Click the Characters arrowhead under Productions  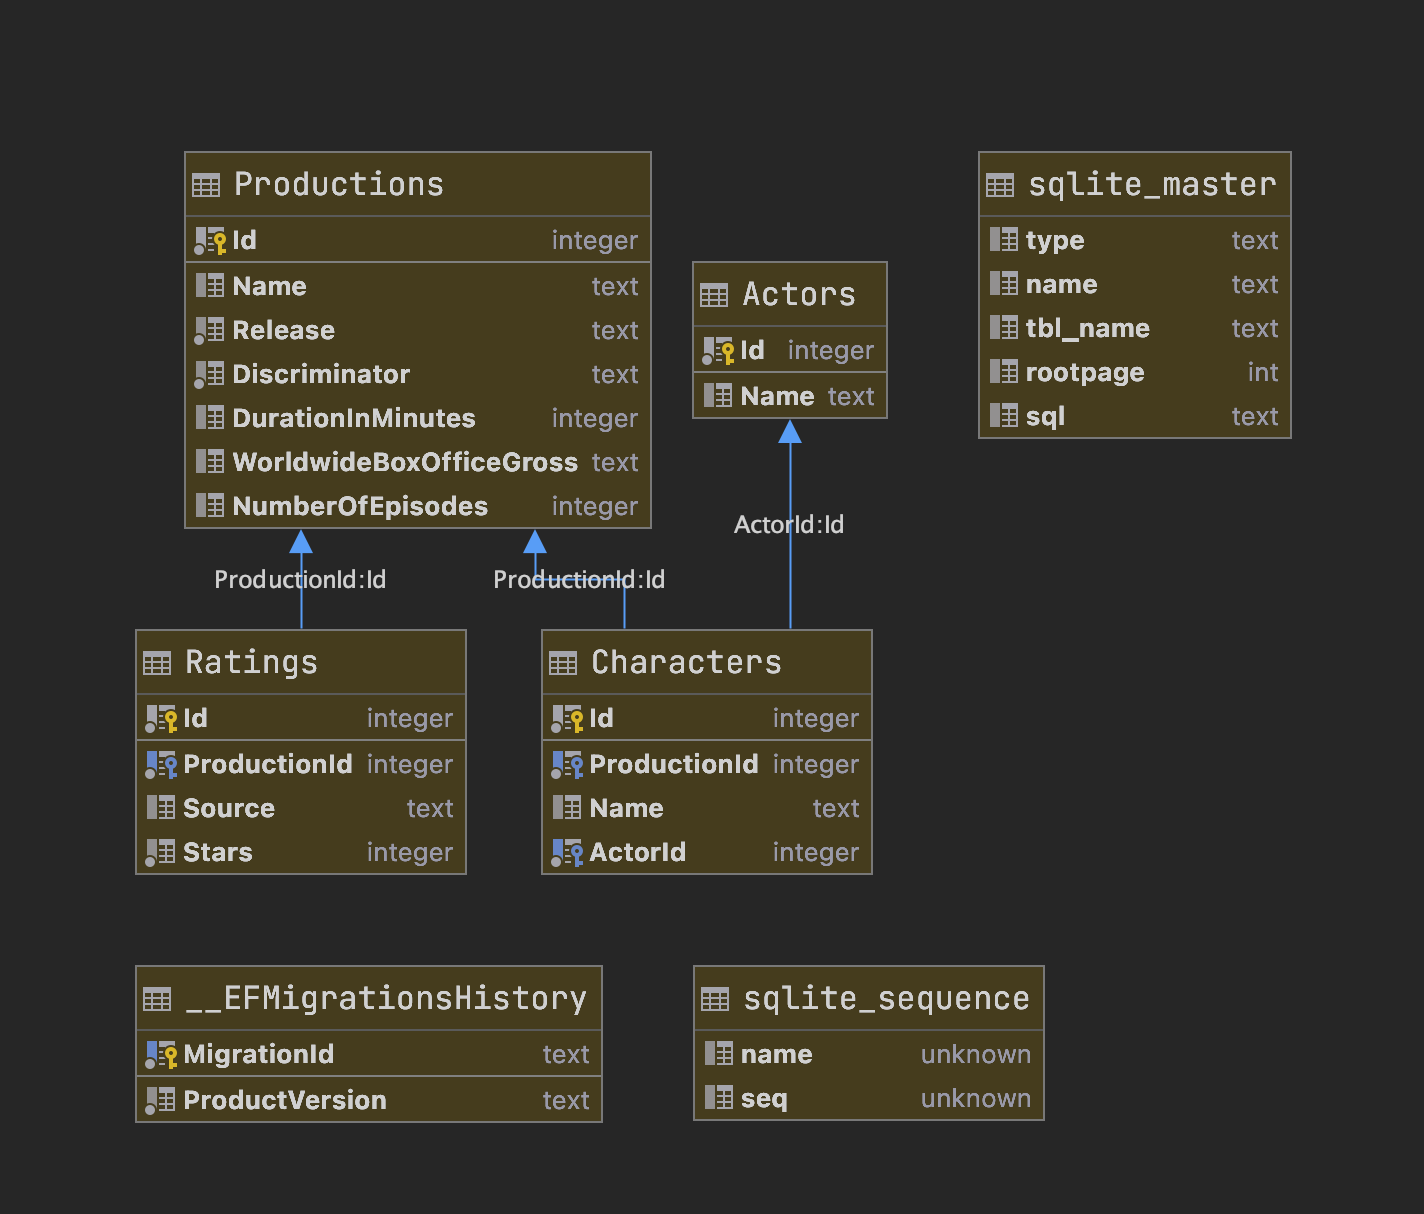[x=535, y=541]
